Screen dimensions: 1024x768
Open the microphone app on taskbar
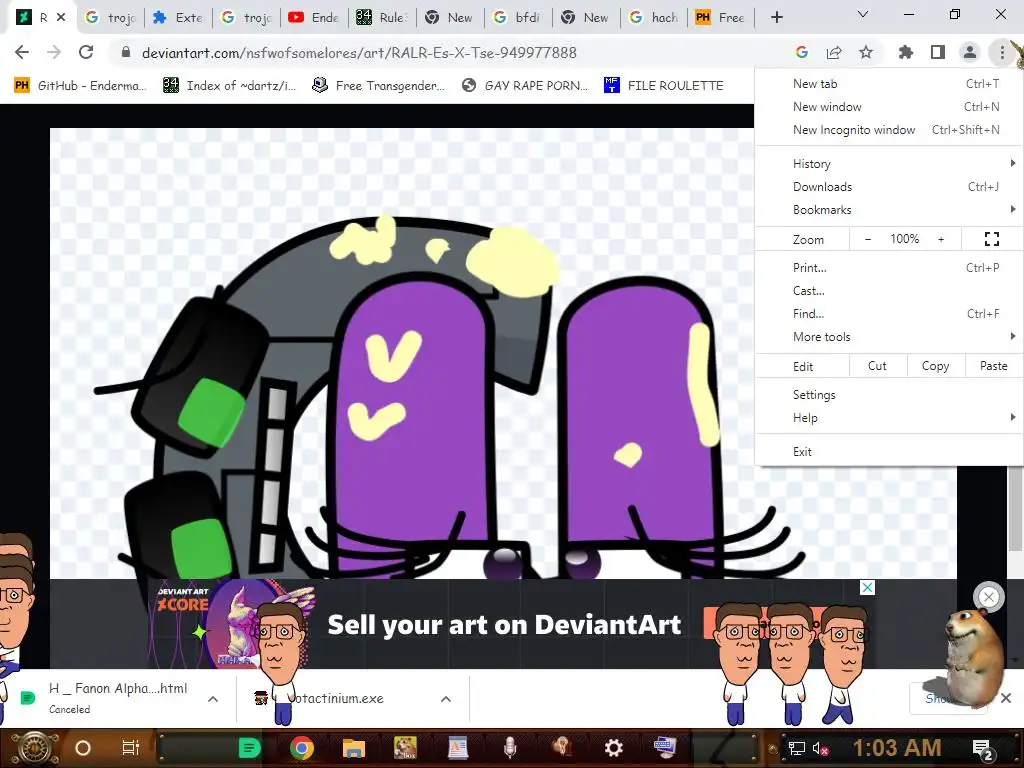[510, 748]
